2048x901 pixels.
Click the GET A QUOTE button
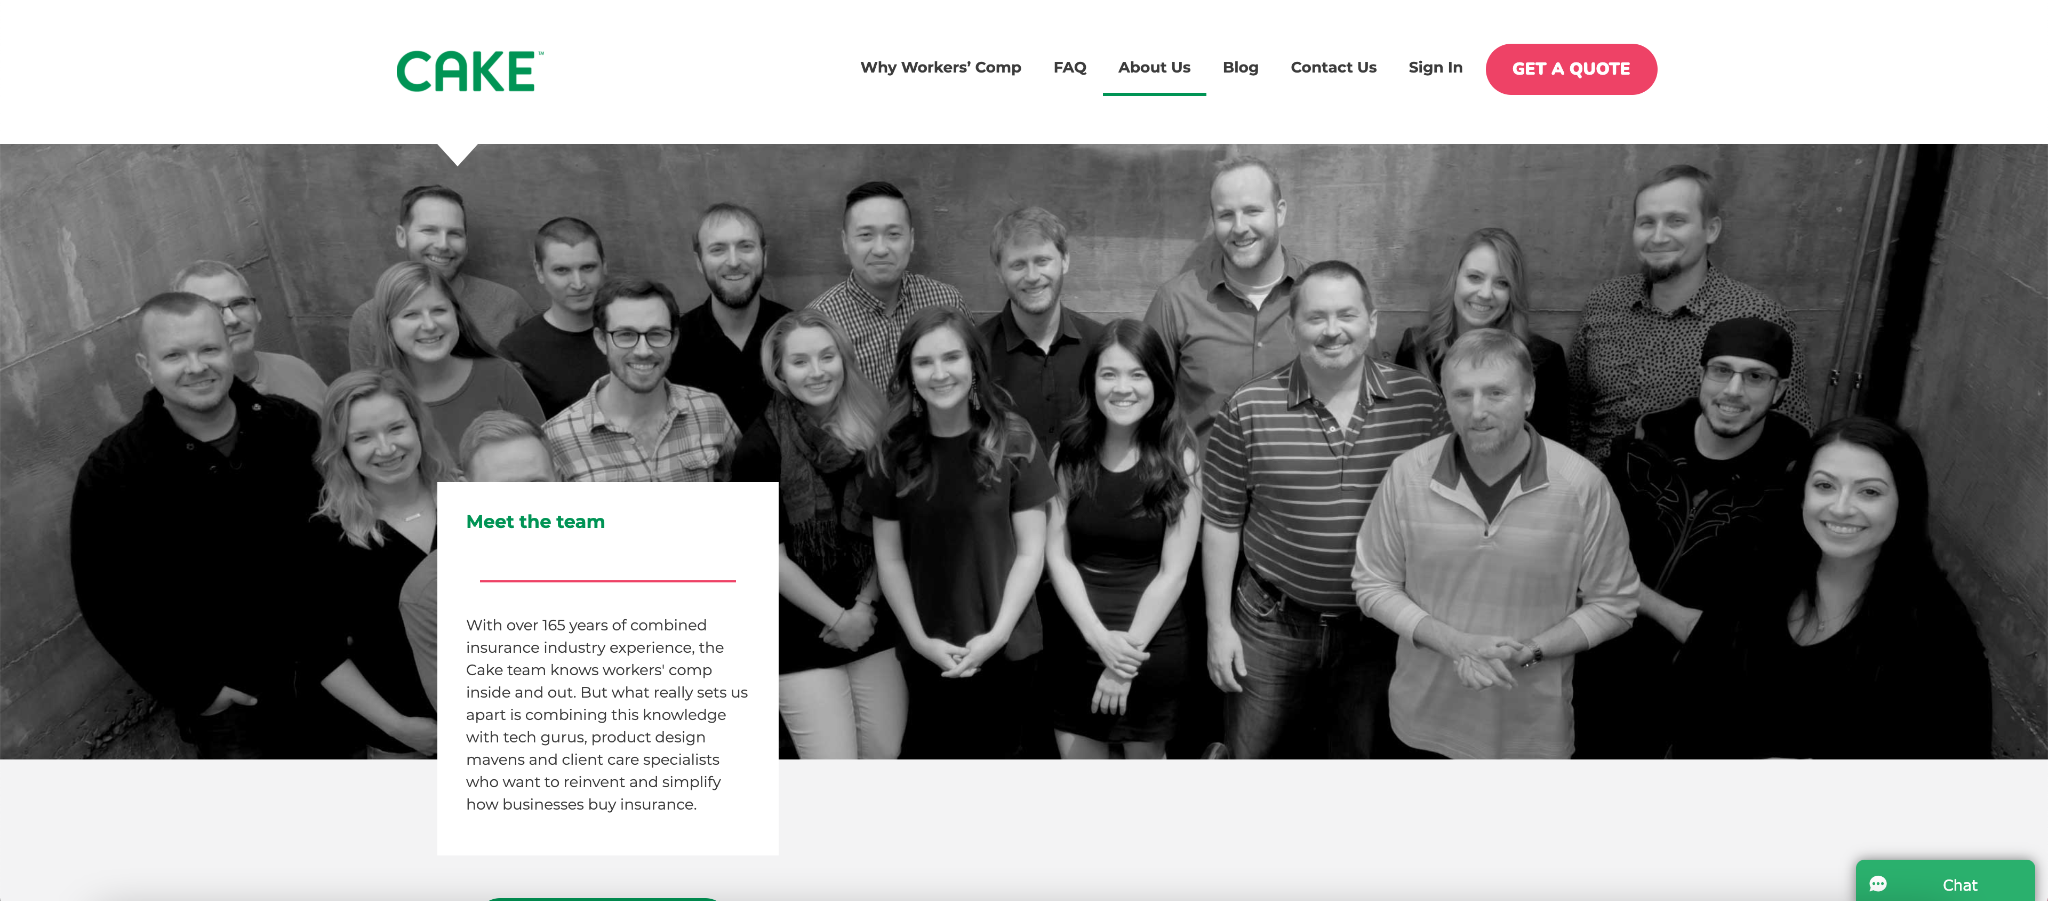point(1571,69)
